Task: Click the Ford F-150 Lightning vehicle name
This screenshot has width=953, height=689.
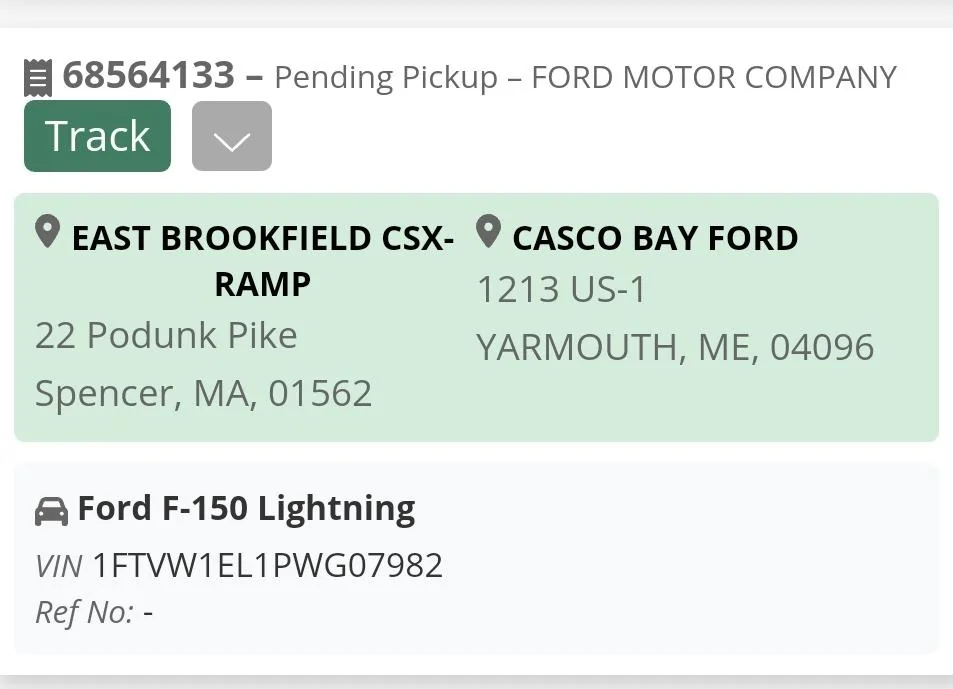Action: (246, 509)
